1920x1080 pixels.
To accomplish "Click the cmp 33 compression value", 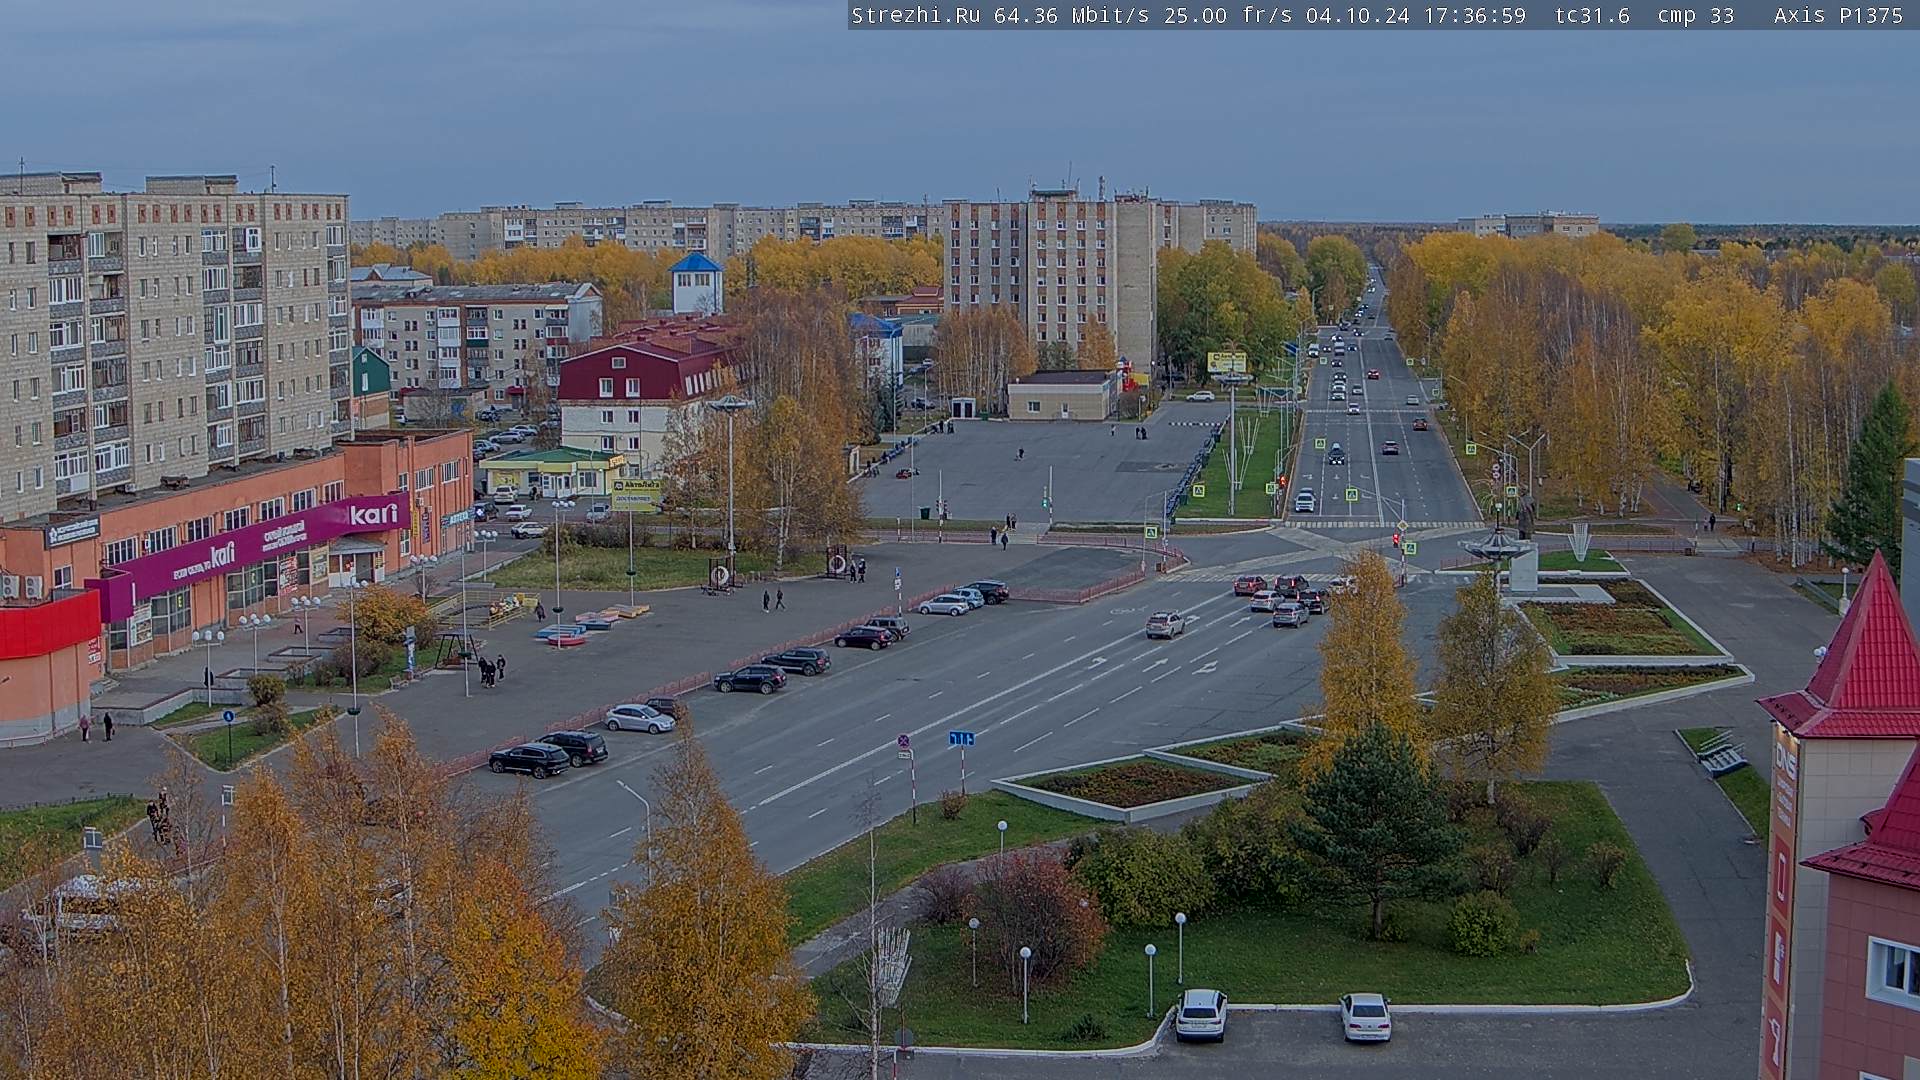I will [1695, 15].
